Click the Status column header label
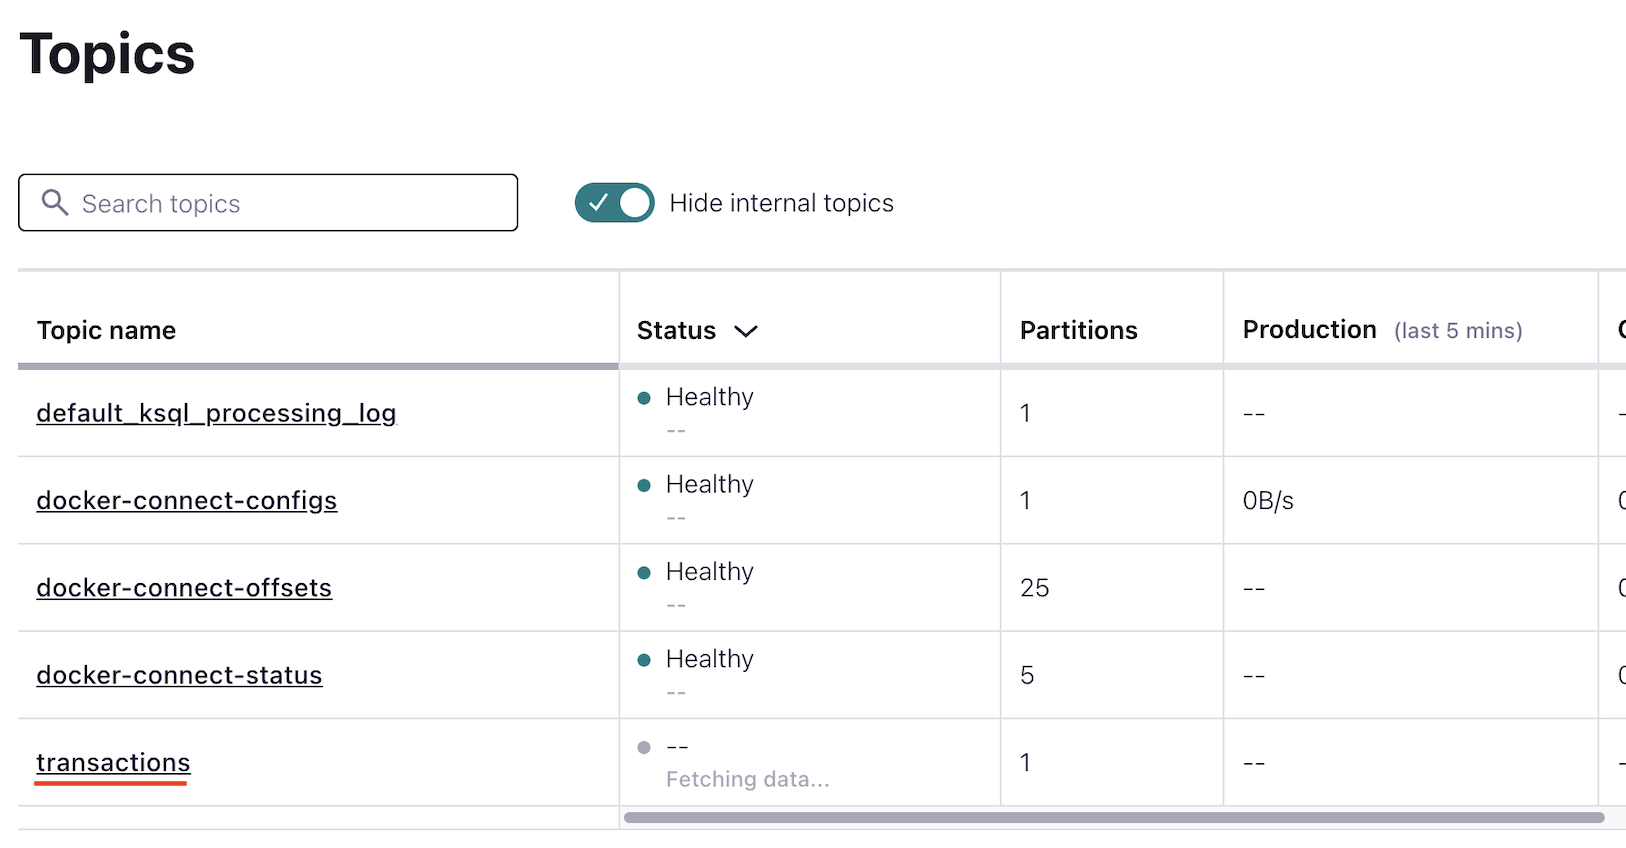 tap(676, 331)
